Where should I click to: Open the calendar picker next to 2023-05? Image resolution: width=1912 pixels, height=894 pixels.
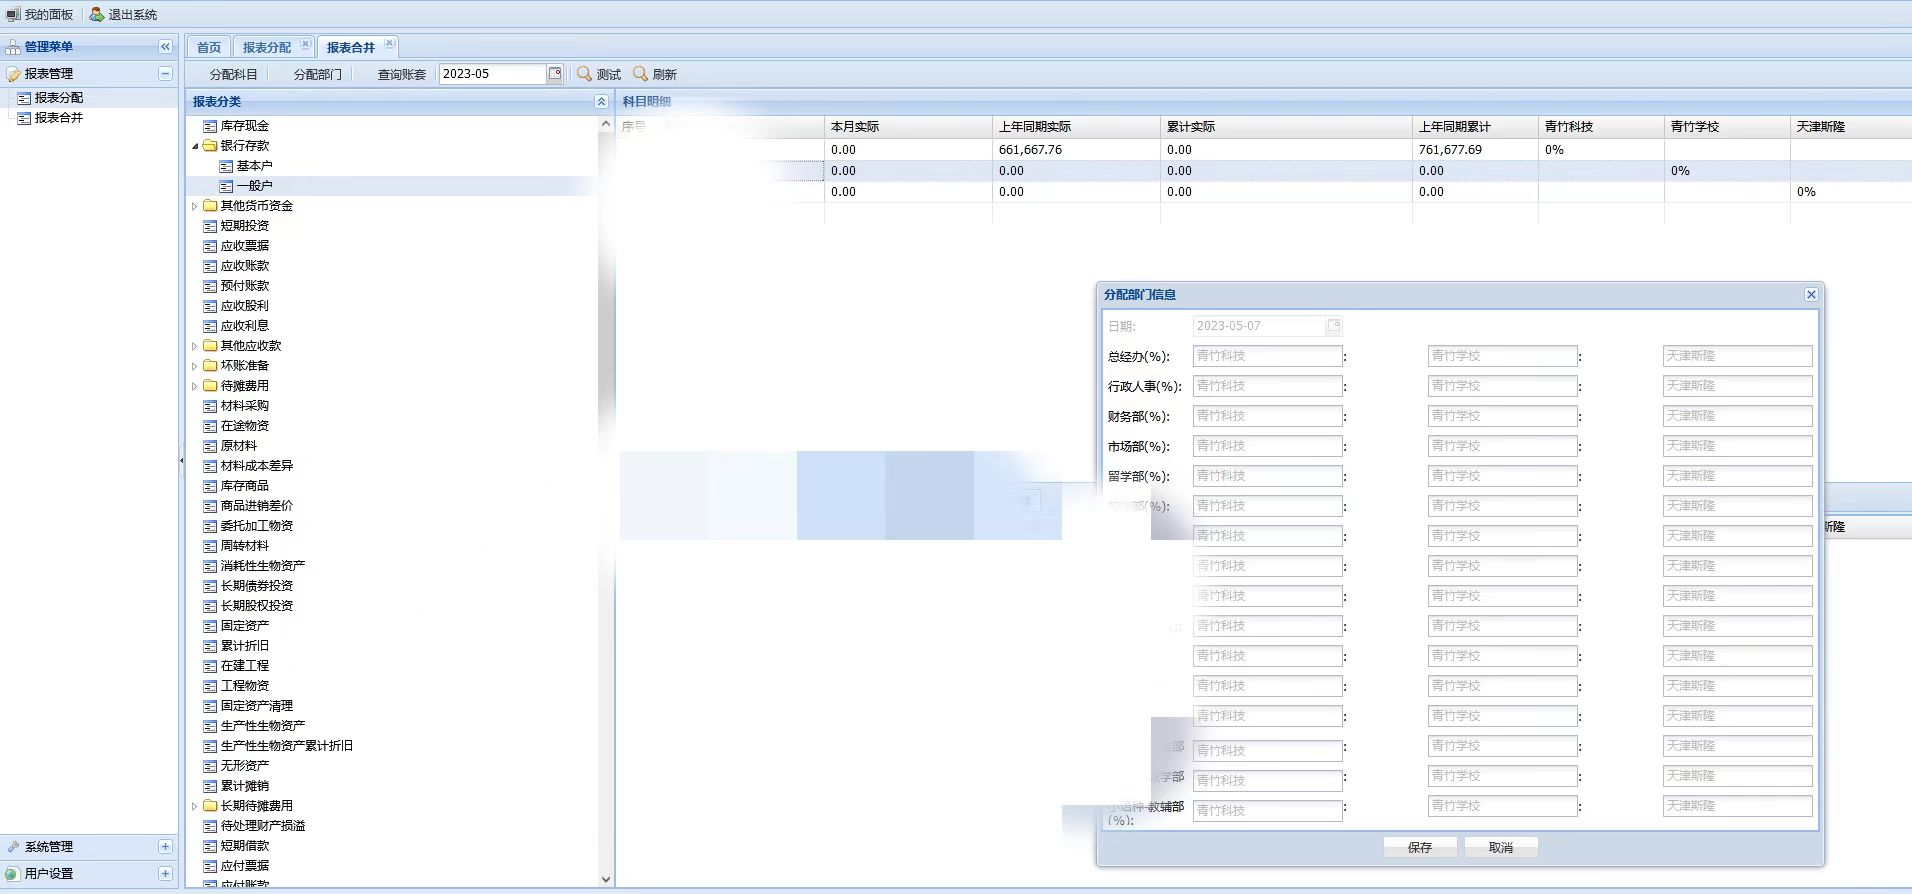(x=555, y=74)
